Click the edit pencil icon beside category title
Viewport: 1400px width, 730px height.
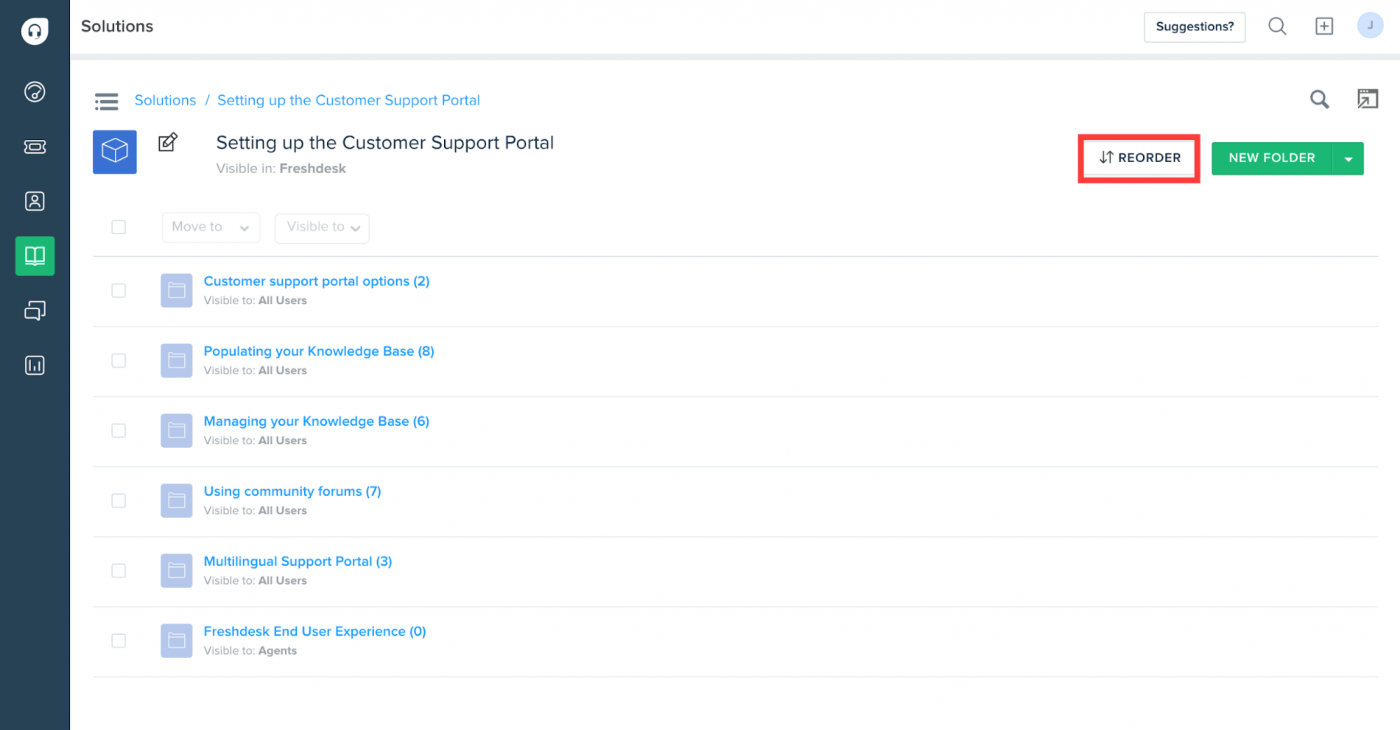168,143
